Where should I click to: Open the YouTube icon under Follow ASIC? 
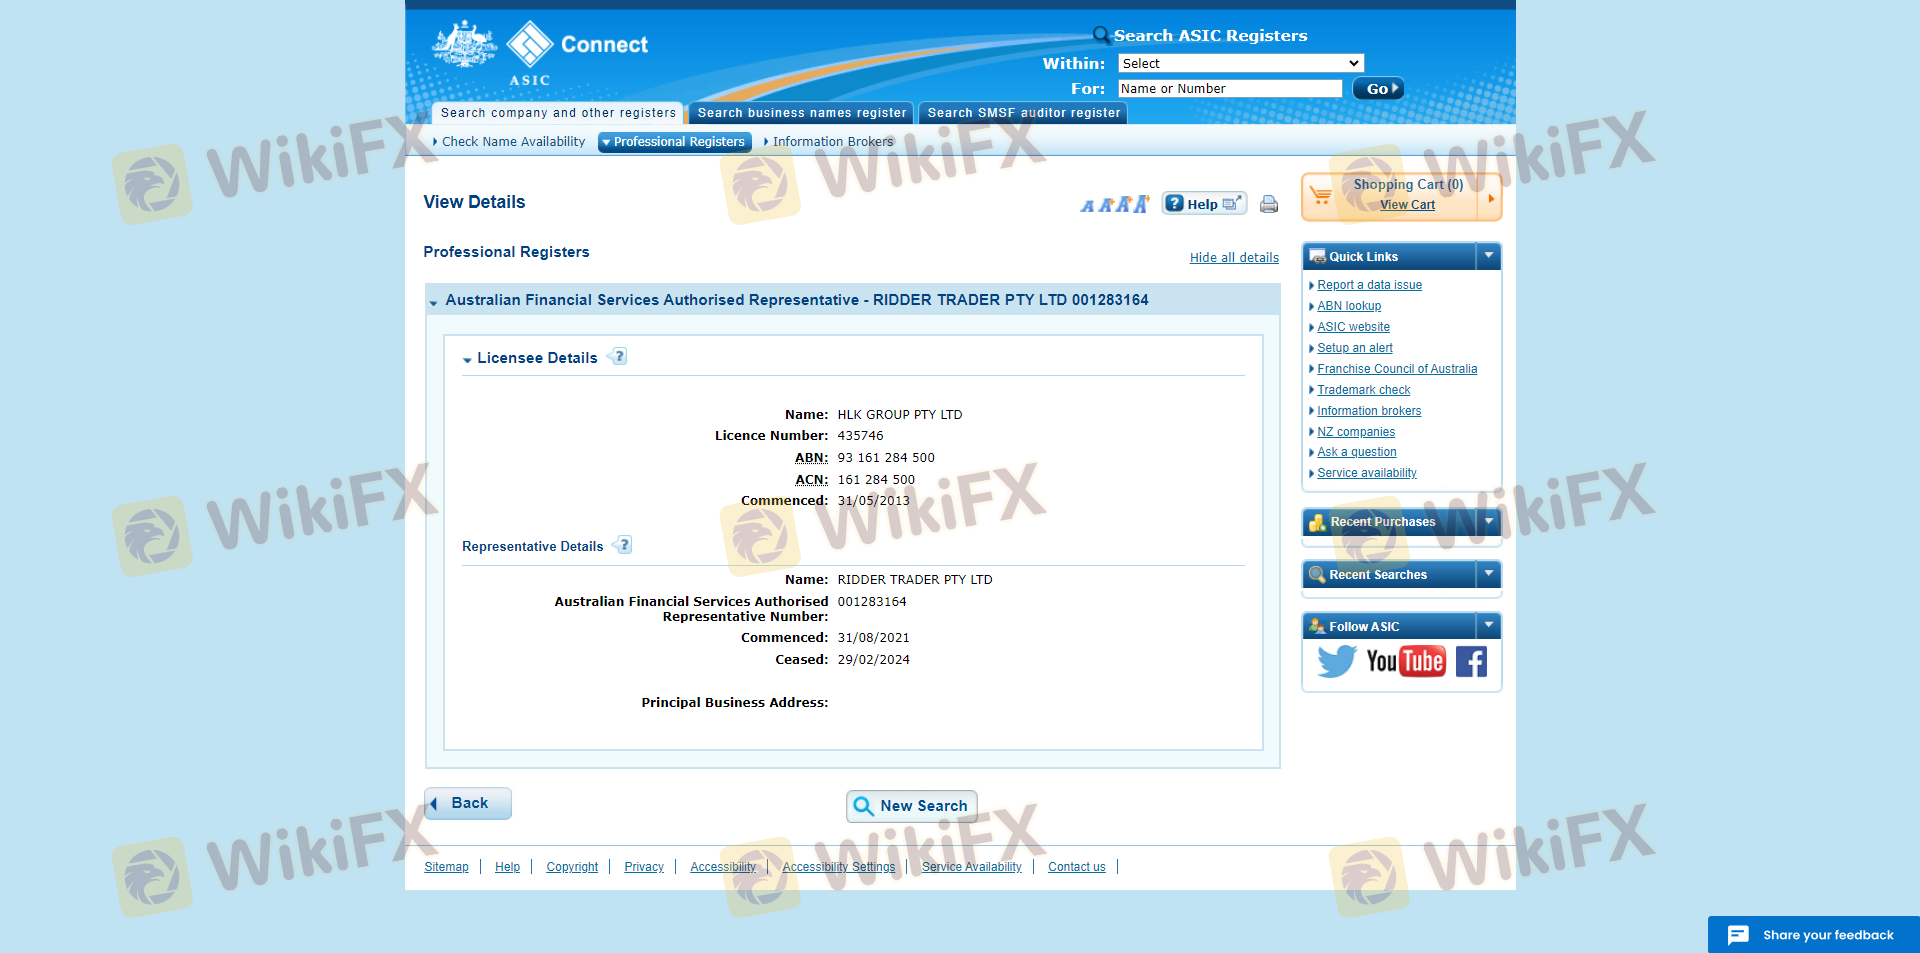tap(1405, 661)
